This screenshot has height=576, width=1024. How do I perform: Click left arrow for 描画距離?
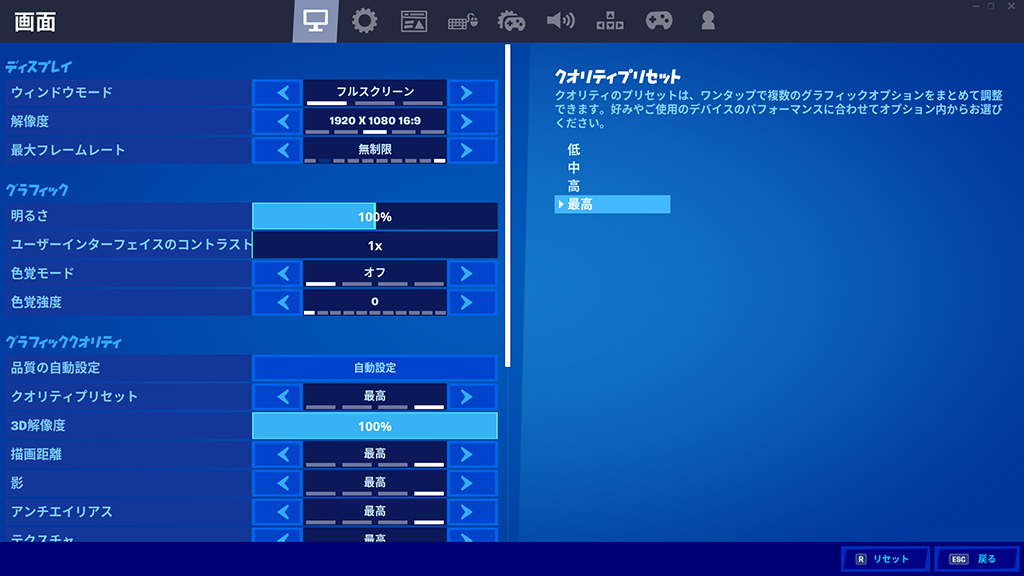point(277,454)
